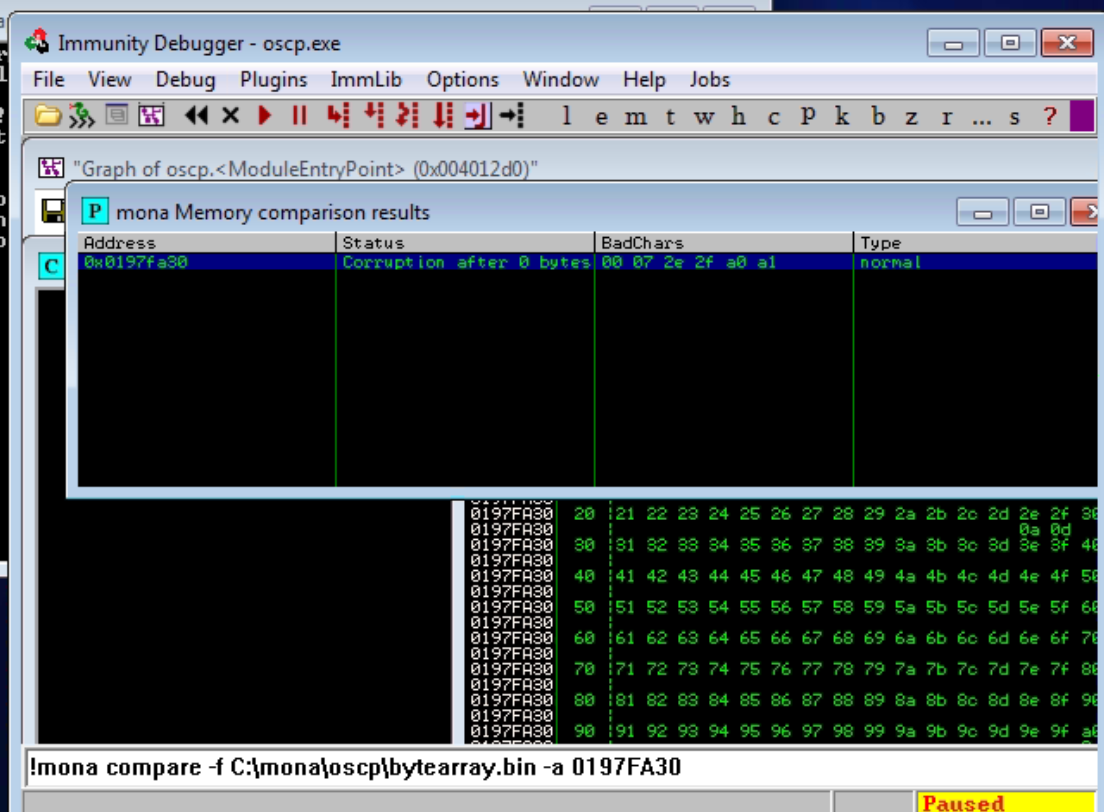Viewport: 1104px width, 812px height.
Task: Click the BadChars column header
Action: click(724, 243)
